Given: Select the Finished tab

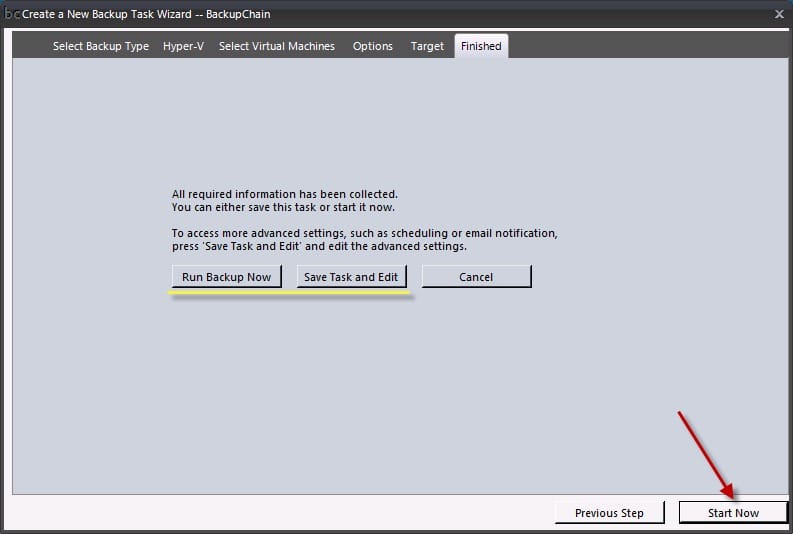Looking at the screenshot, I should [x=481, y=46].
